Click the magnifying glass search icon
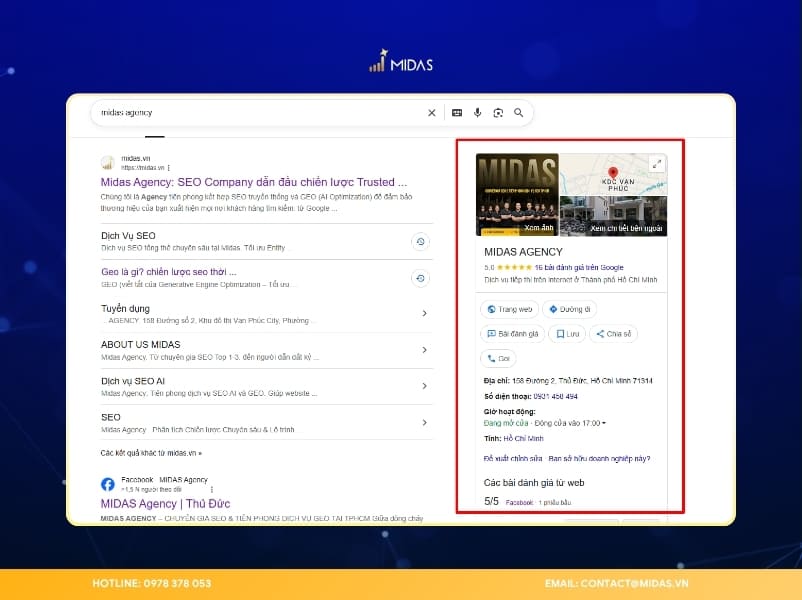Image resolution: width=802 pixels, height=600 pixels. 519,113
